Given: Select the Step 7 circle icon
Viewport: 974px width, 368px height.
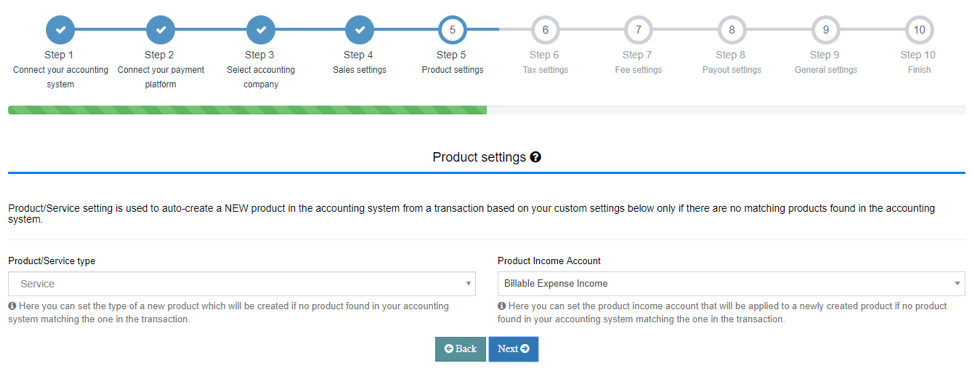Looking at the screenshot, I should 638,29.
